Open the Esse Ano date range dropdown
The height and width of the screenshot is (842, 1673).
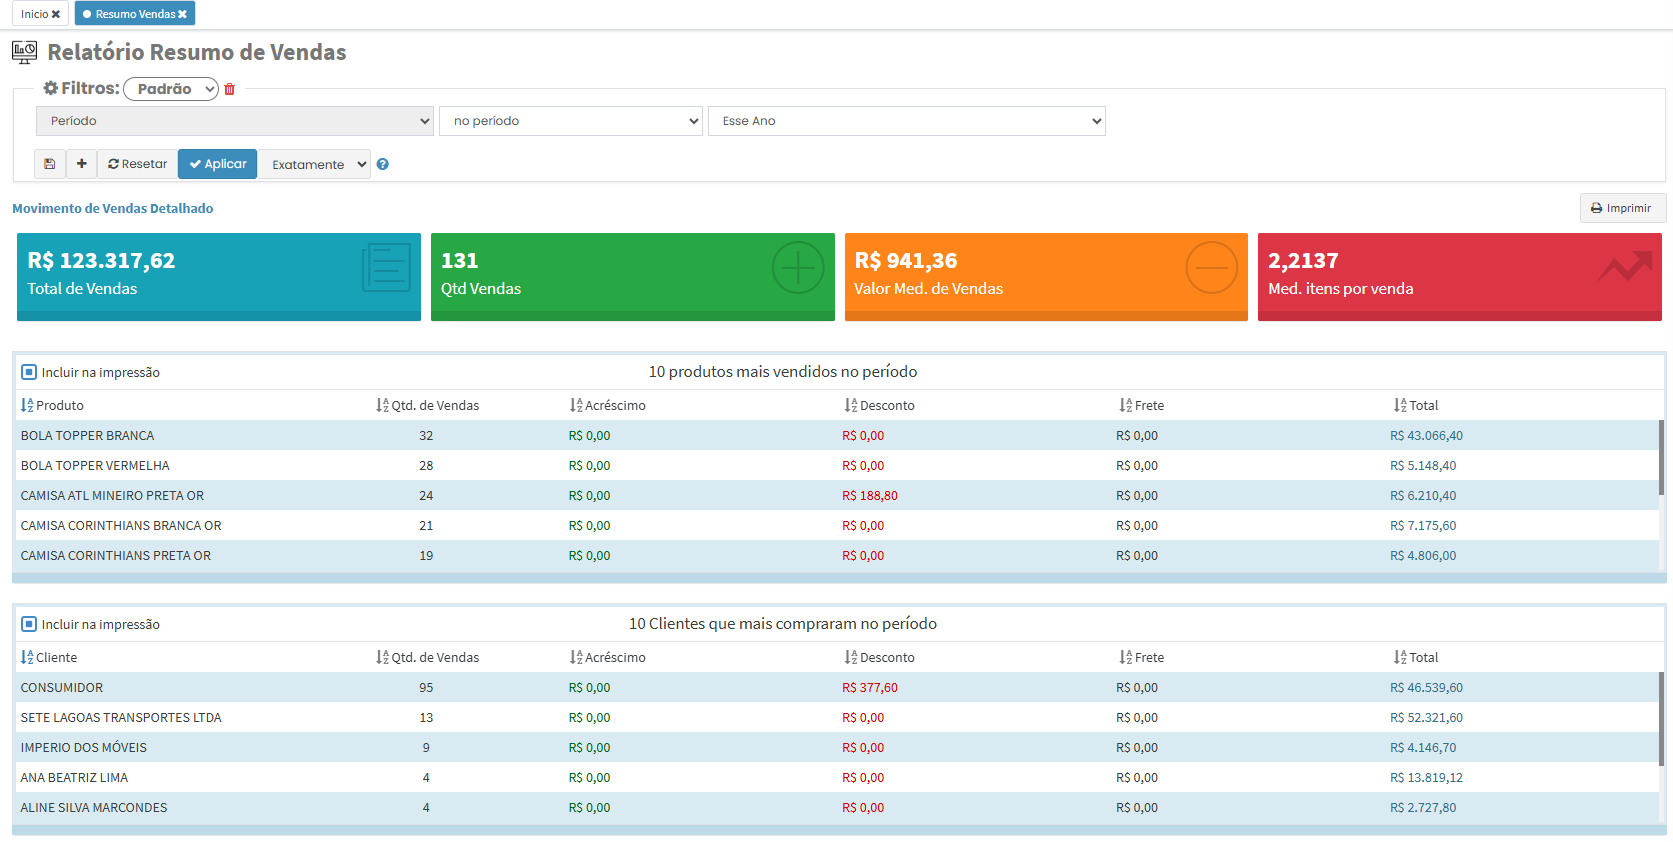coord(906,121)
